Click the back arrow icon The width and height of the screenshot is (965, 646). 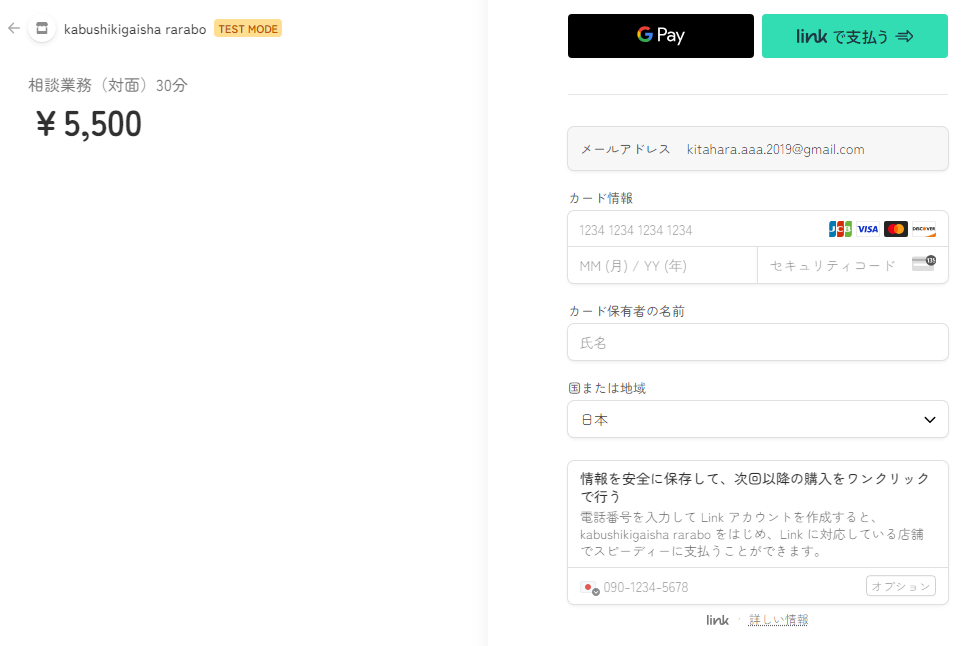point(13,28)
